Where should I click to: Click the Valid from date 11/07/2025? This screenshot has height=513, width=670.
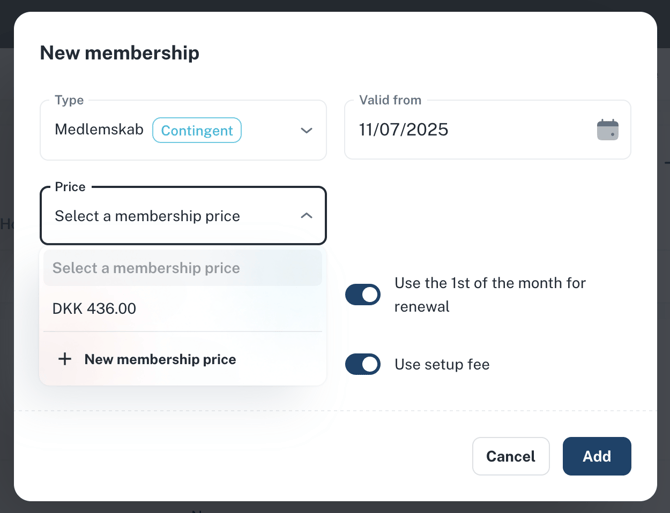coord(404,130)
